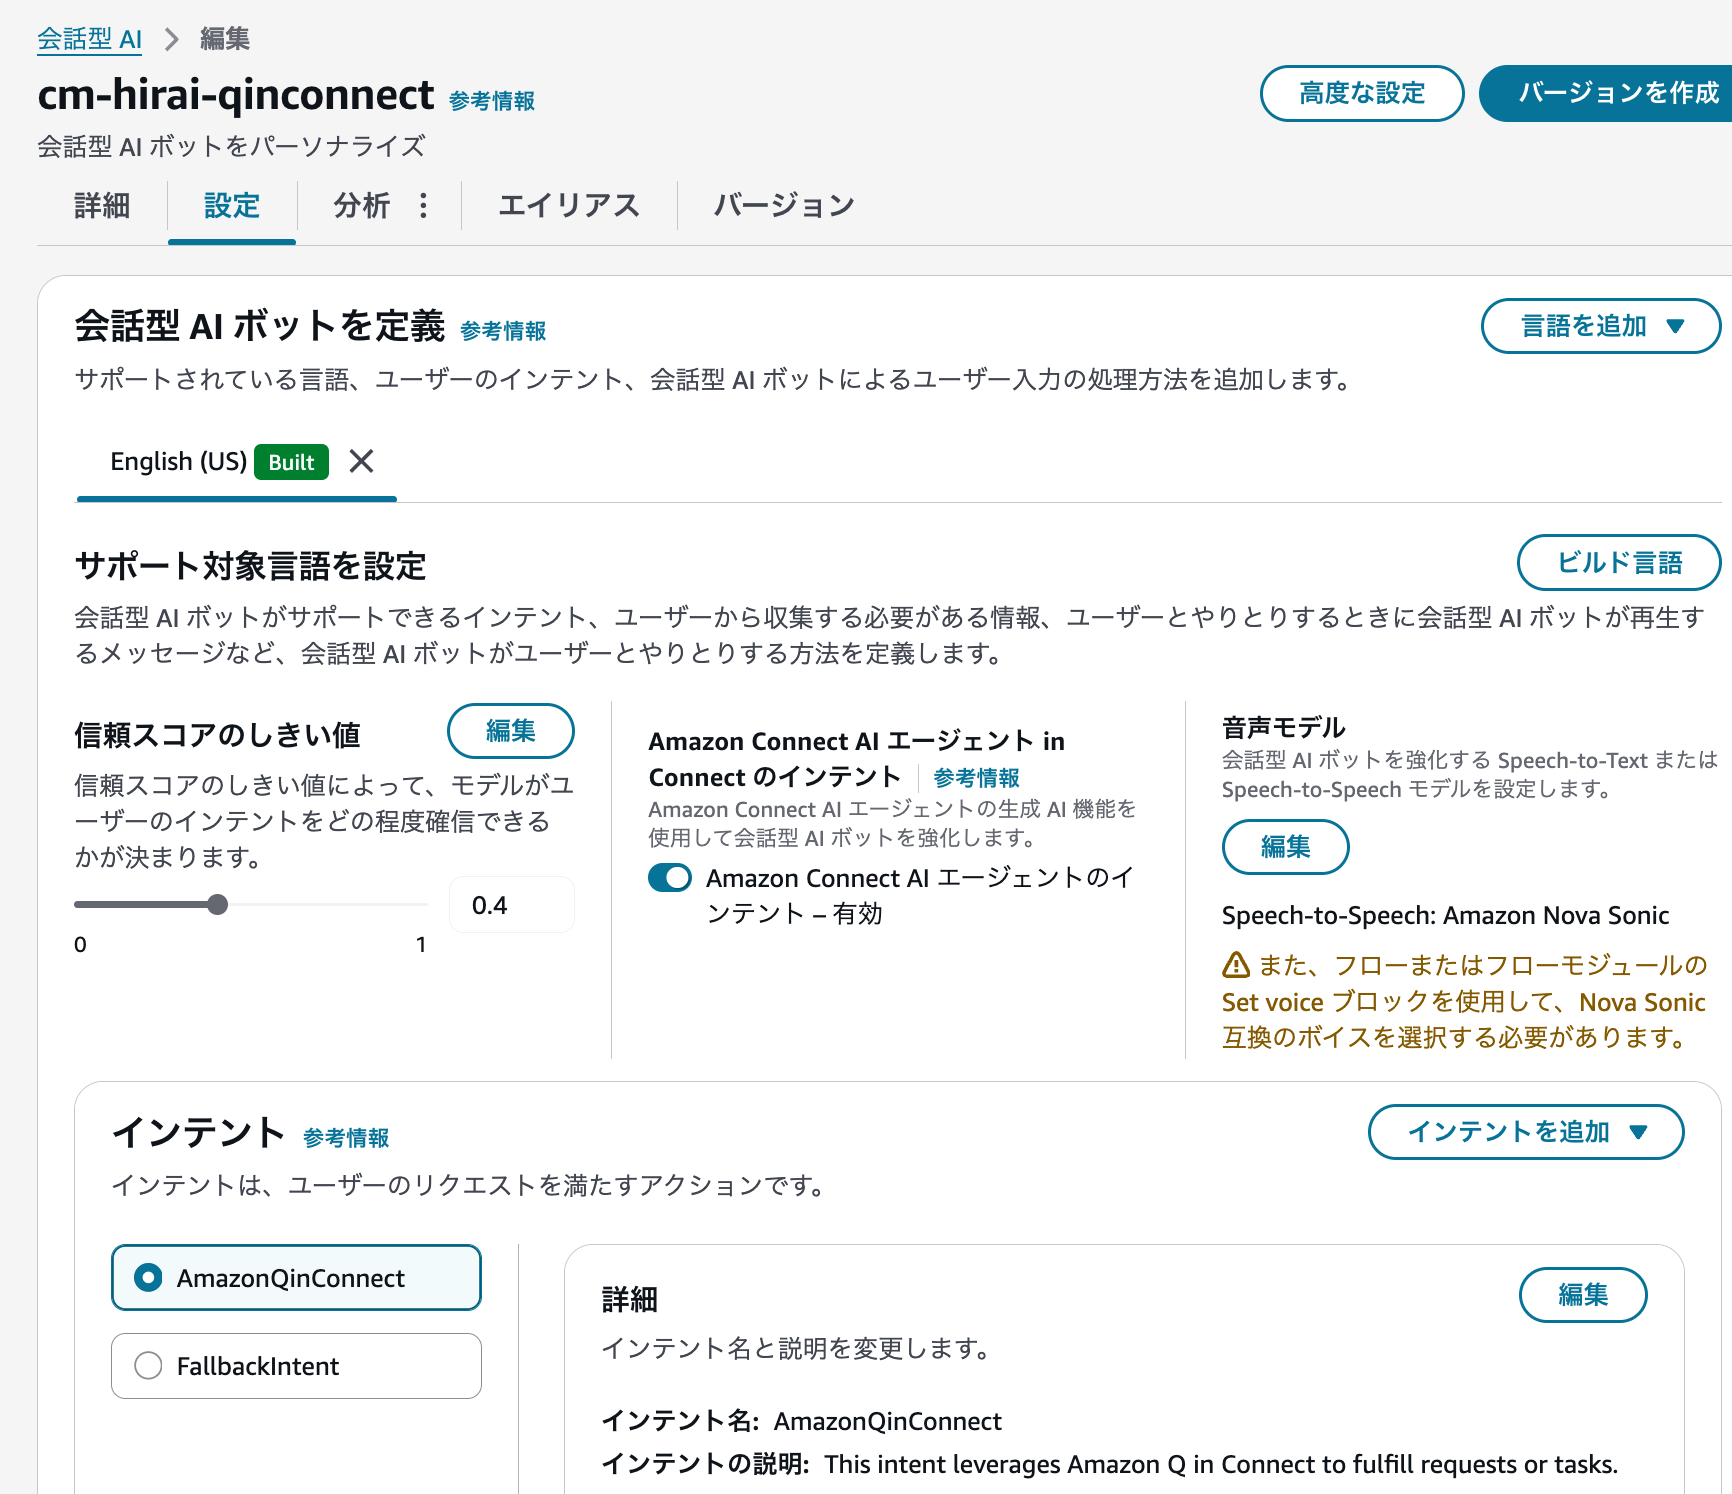Screen dimensions: 1732x1494
Task: Remove the English (US) language
Action: pyautogui.click(x=361, y=462)
